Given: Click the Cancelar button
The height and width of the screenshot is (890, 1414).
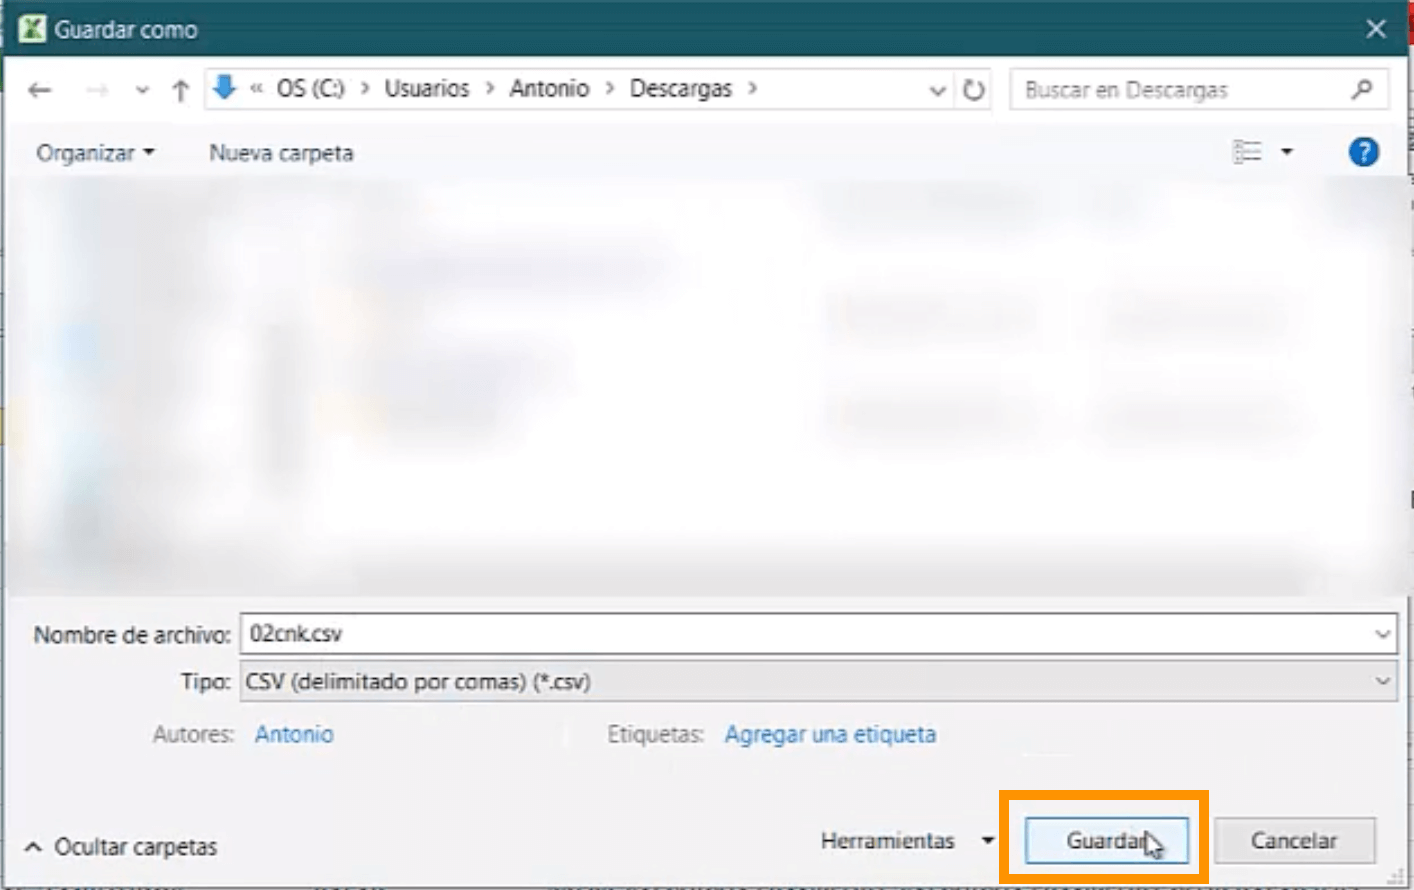Looking at the screenshot, I should [1294, 841].
